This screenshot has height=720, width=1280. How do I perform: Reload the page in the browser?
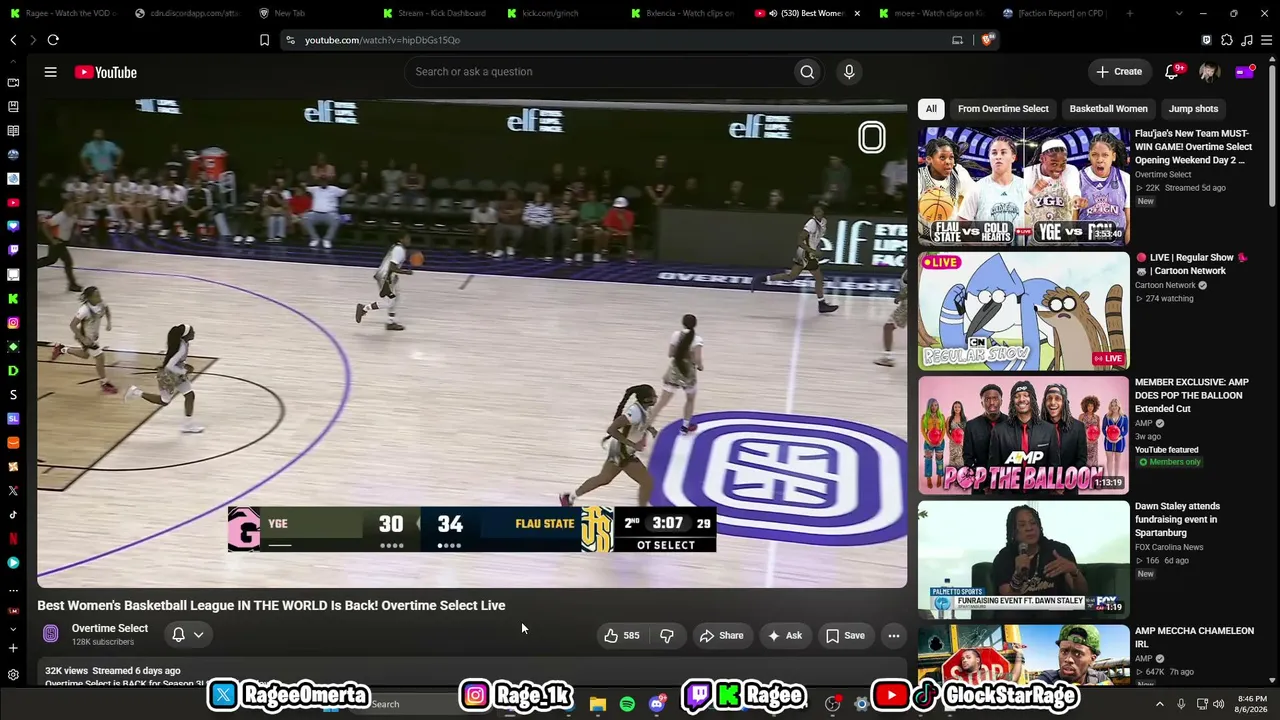53,40
